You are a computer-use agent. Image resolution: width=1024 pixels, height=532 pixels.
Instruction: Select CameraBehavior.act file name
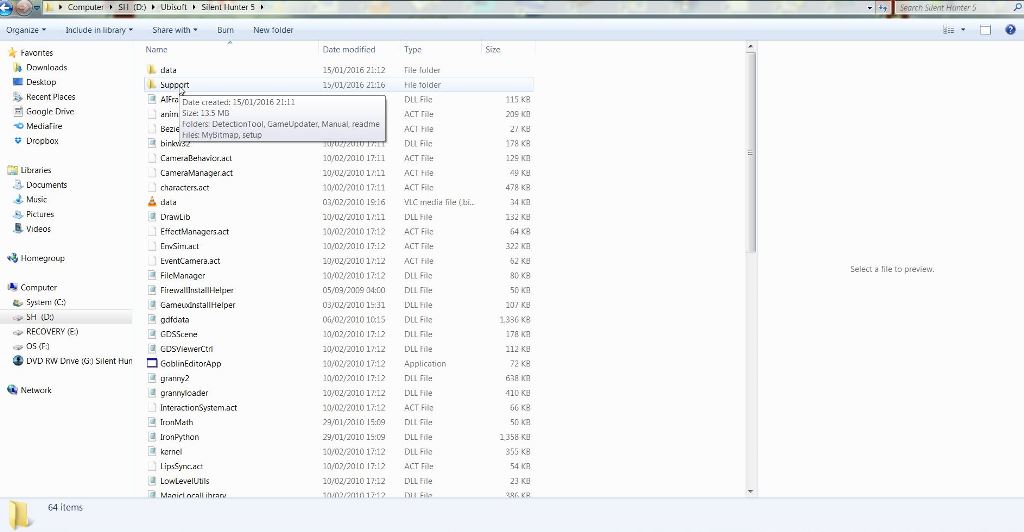coord(196,158)
